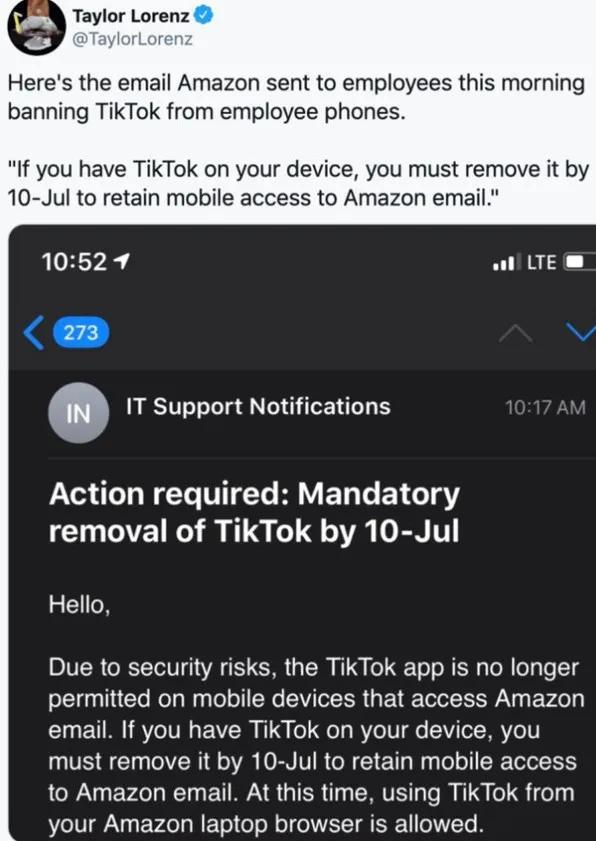Tap the LTE network indicator
The image size is (596, 841).
point(541,262)
